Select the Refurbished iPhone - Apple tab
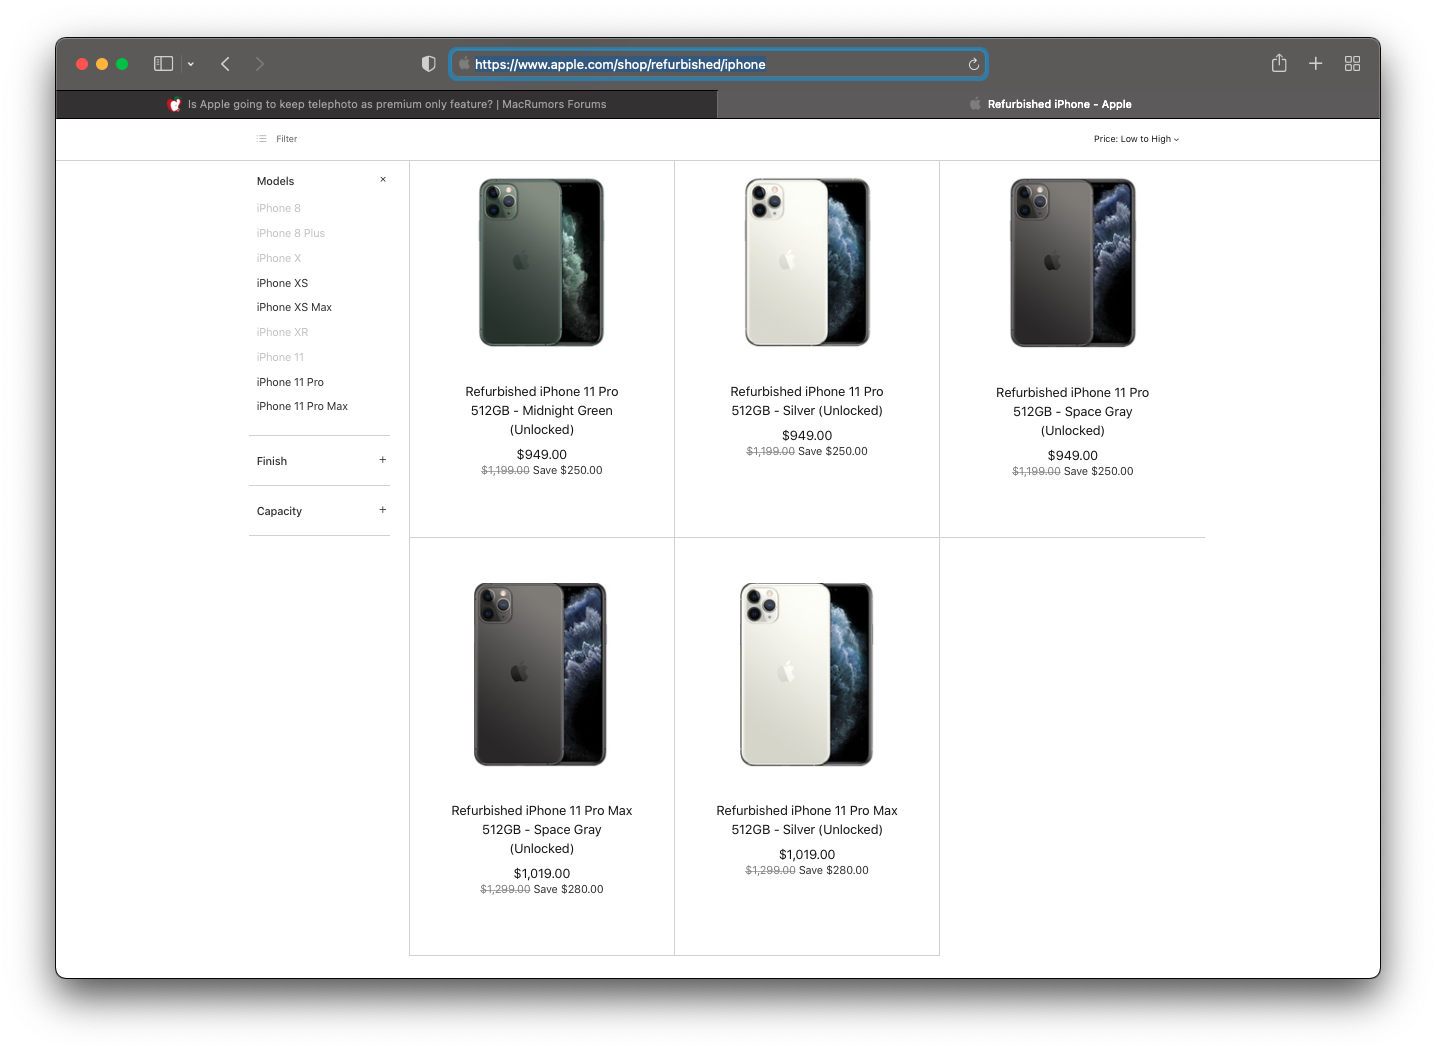The height and width of the screenshot is (1052, 1436). 1049,104
